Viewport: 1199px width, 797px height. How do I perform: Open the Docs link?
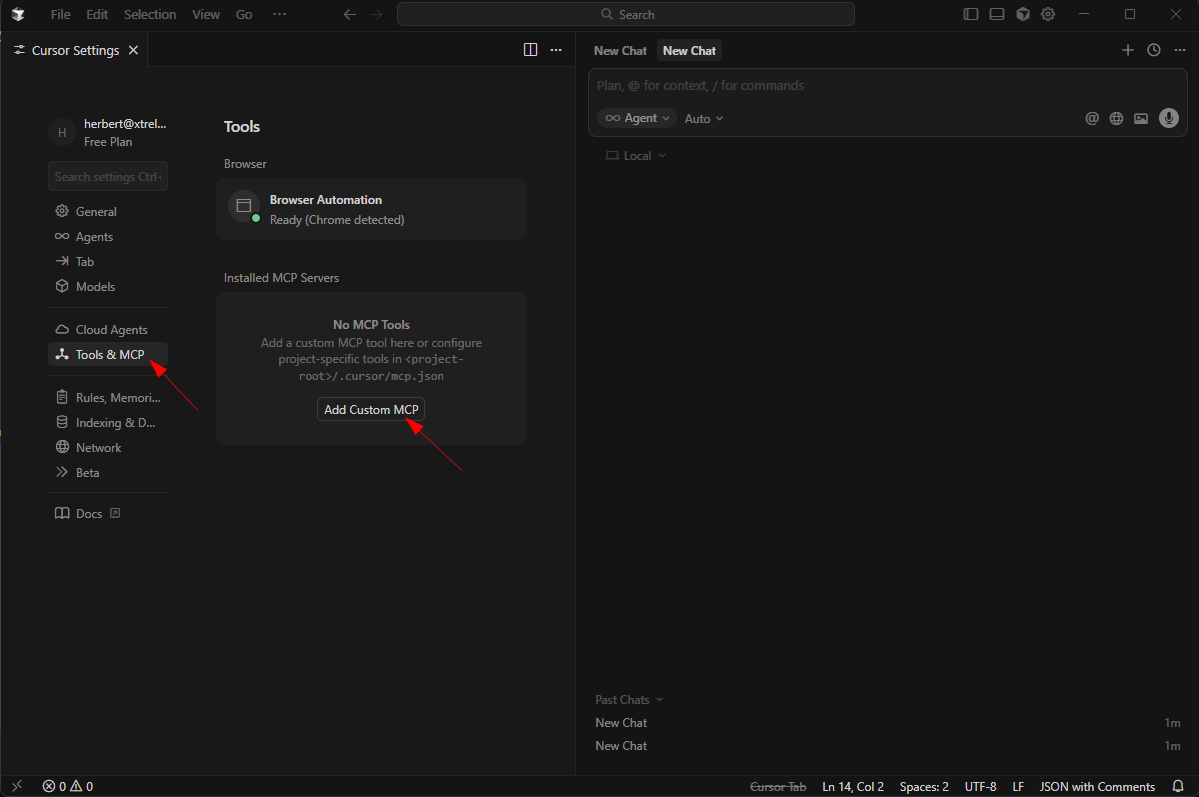pos(87,513)
